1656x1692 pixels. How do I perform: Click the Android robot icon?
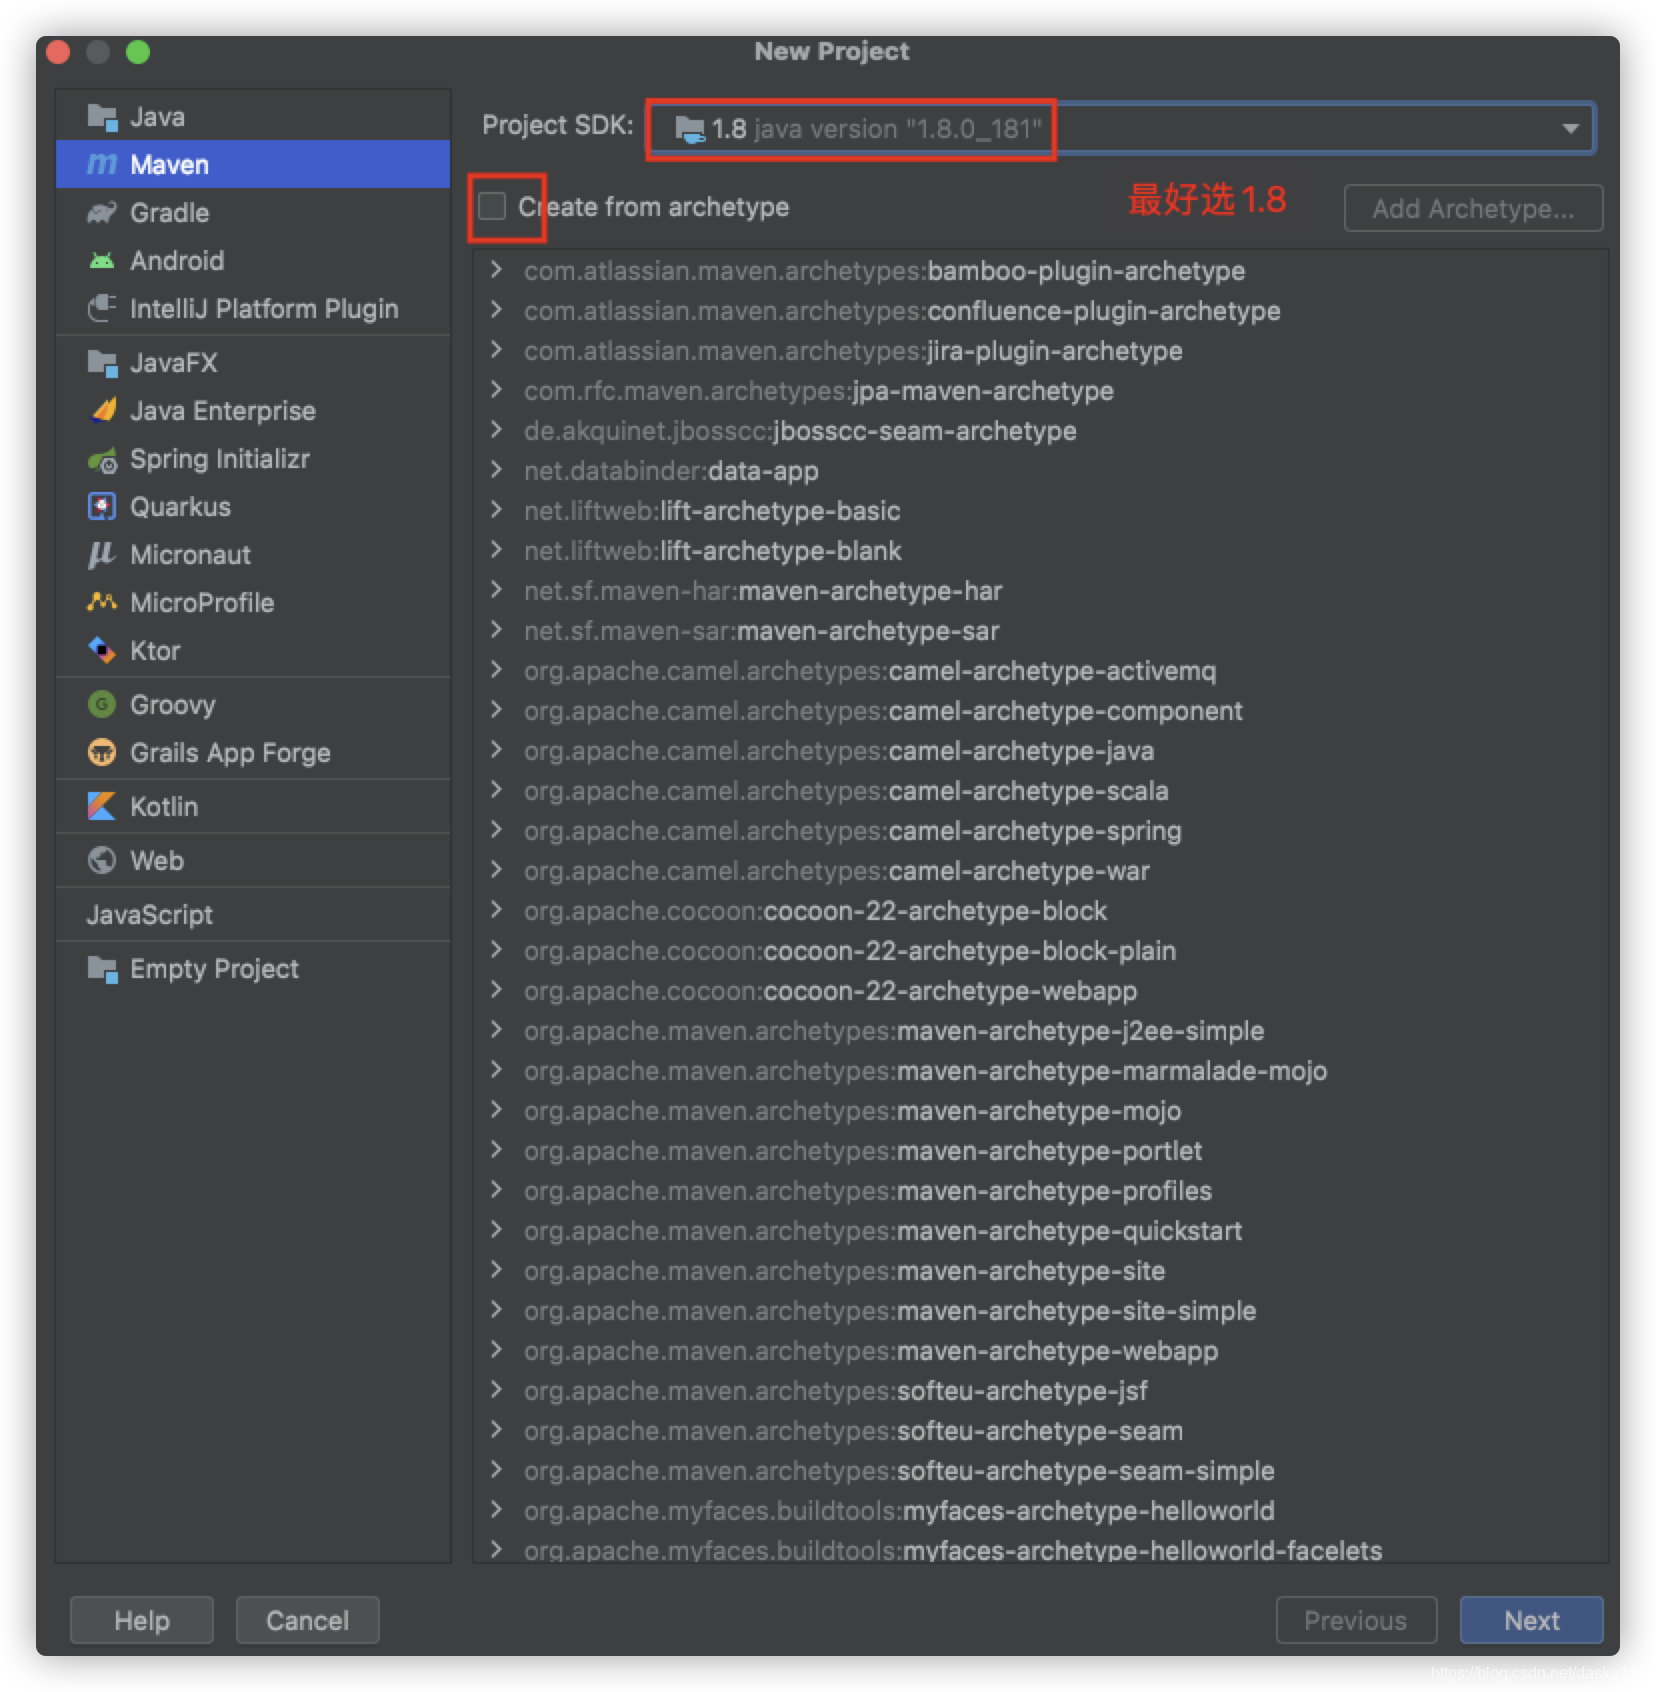[102, 261]
